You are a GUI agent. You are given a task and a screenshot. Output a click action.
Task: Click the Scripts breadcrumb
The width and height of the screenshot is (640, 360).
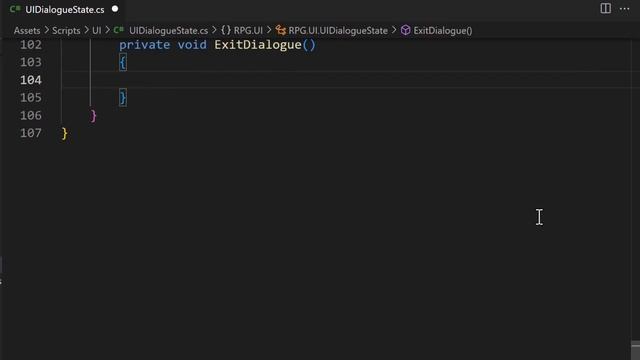(66, 31)
